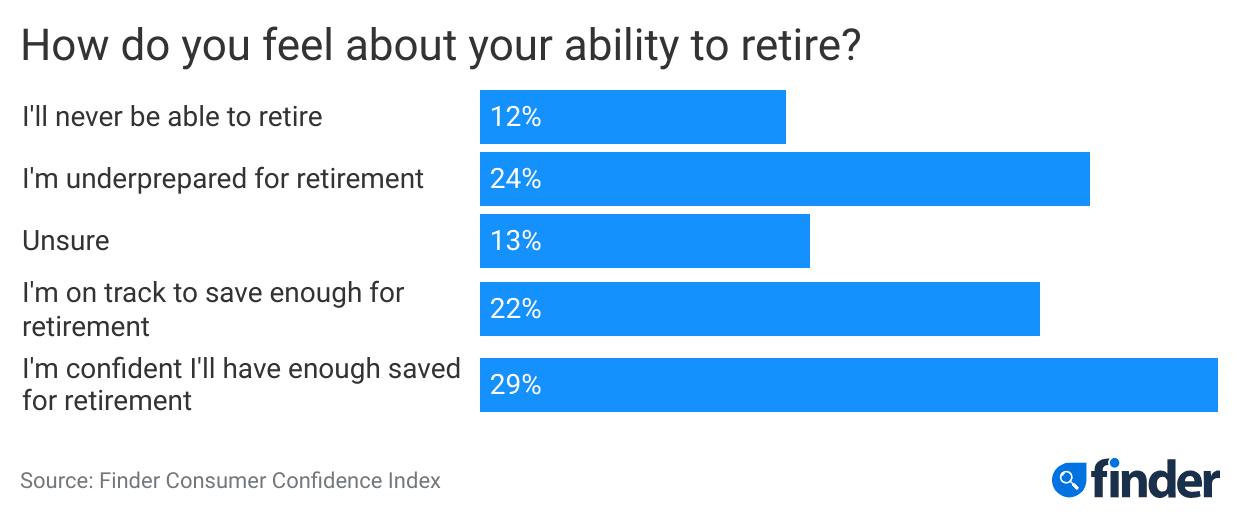Click the 13% value label

tap(515, 241)
